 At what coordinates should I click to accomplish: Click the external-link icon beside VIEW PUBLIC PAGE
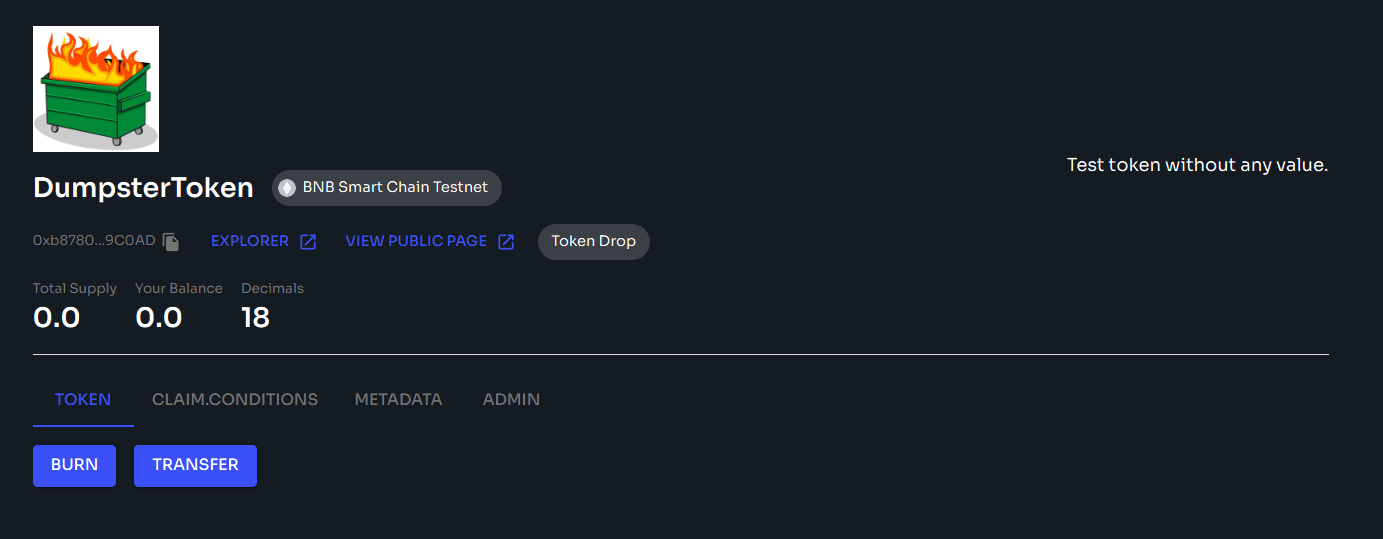click(506, 242)
